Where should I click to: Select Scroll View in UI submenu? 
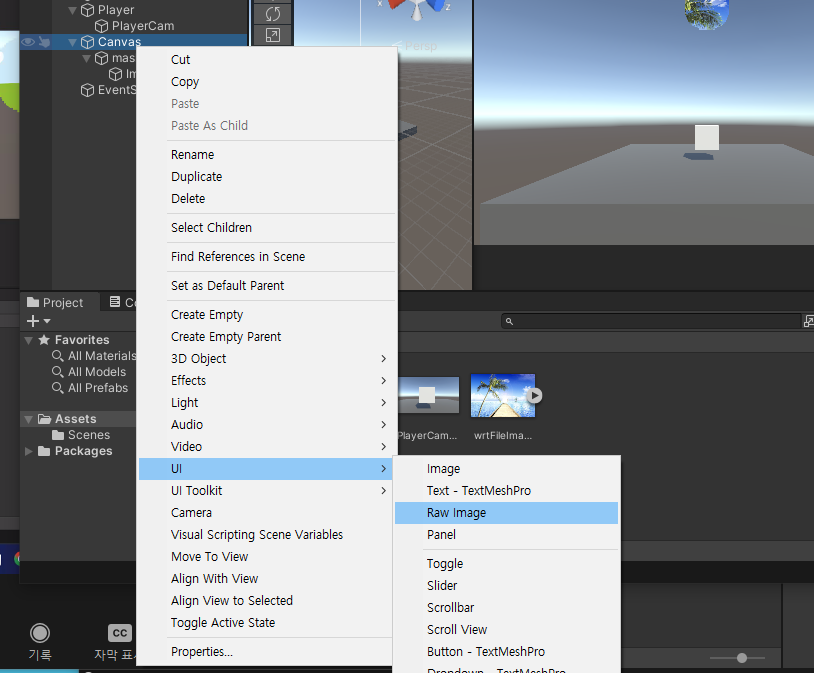point(506,629)
